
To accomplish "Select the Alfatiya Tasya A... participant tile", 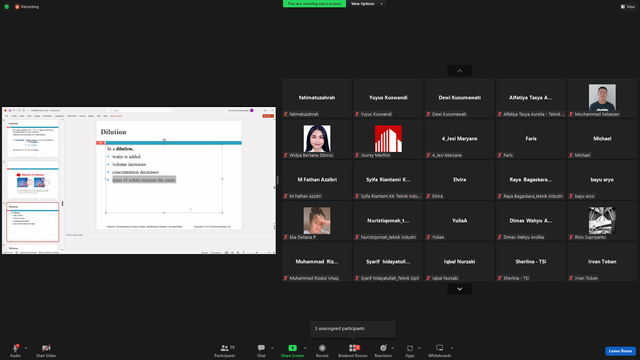I will [531, 98].
